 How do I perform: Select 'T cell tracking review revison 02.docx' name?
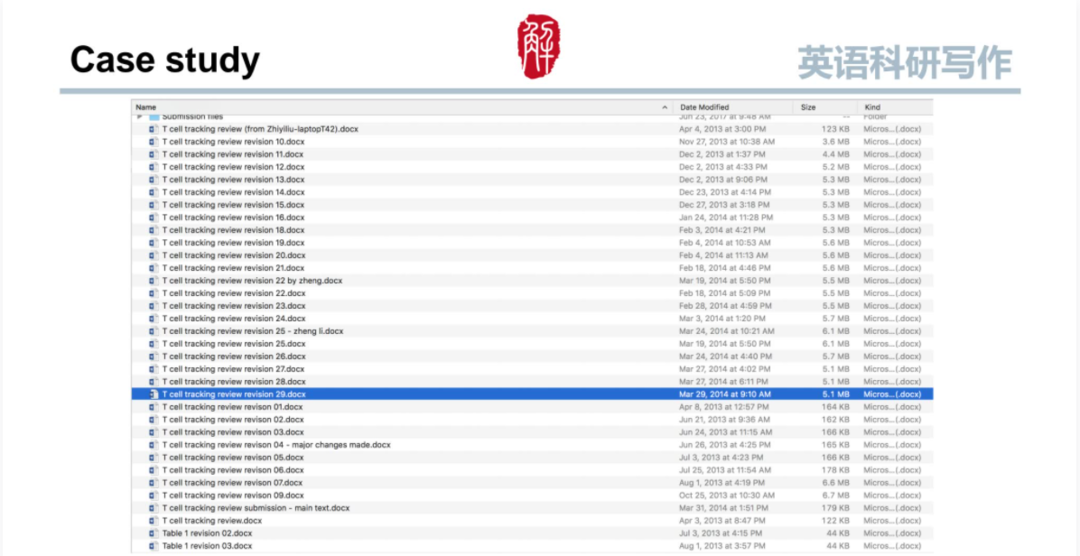point(232,420)
